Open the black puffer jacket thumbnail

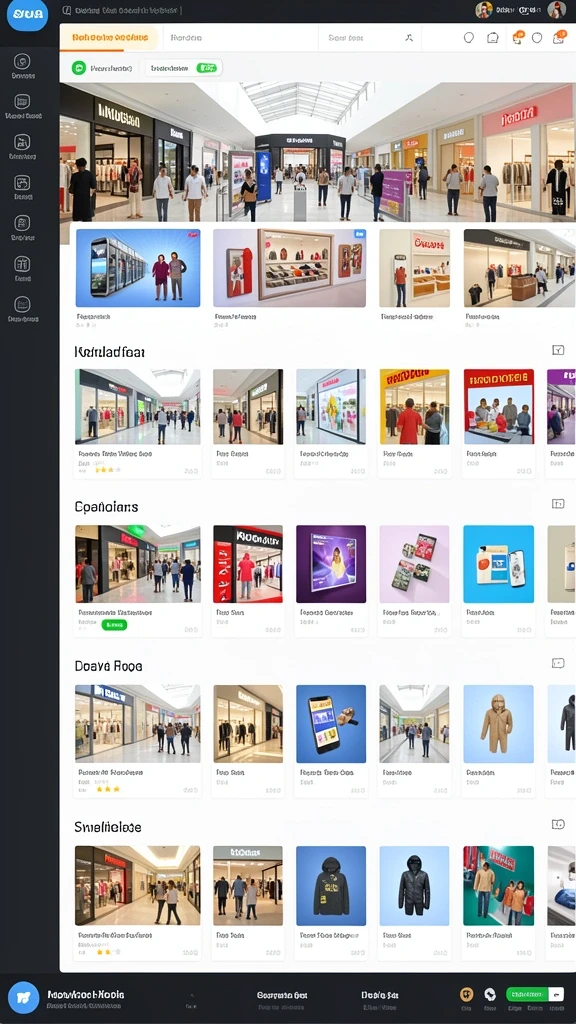click(x=415, y=886)
